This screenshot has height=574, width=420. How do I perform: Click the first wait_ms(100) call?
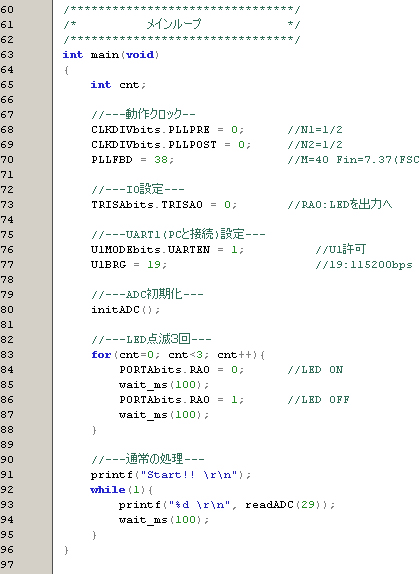[164, 385]
